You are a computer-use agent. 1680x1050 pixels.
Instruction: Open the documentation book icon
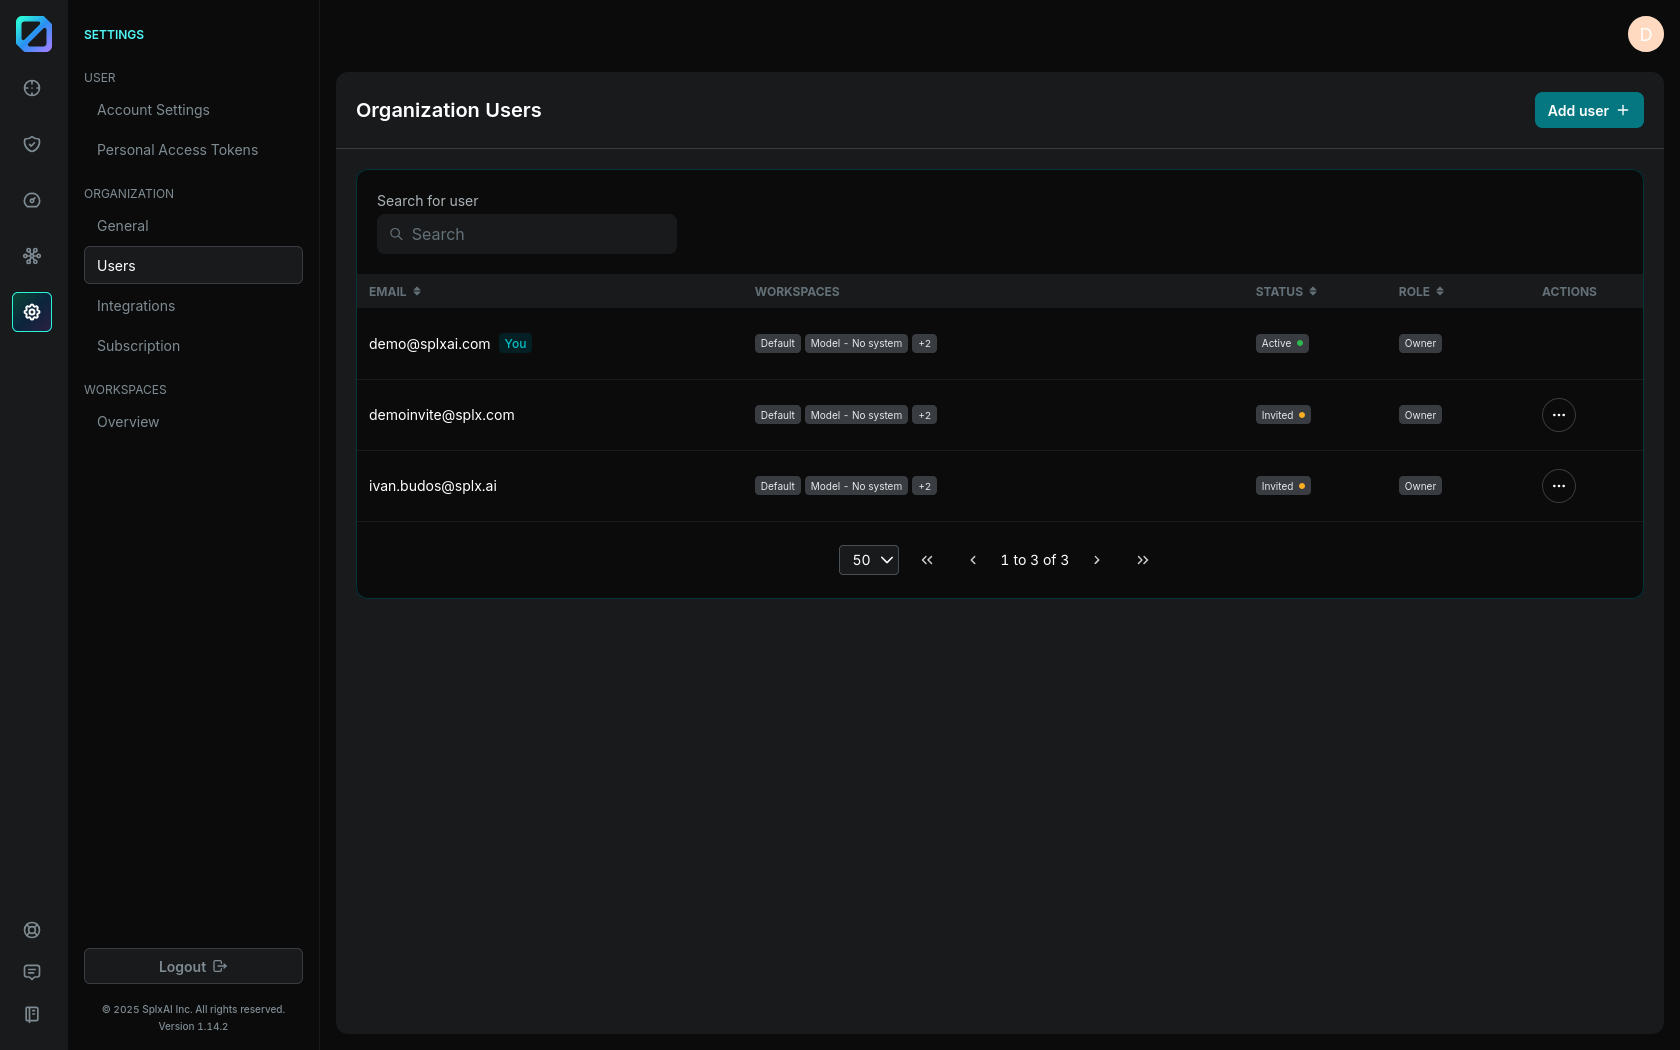pyautogui.click(x=32, y=1014)
